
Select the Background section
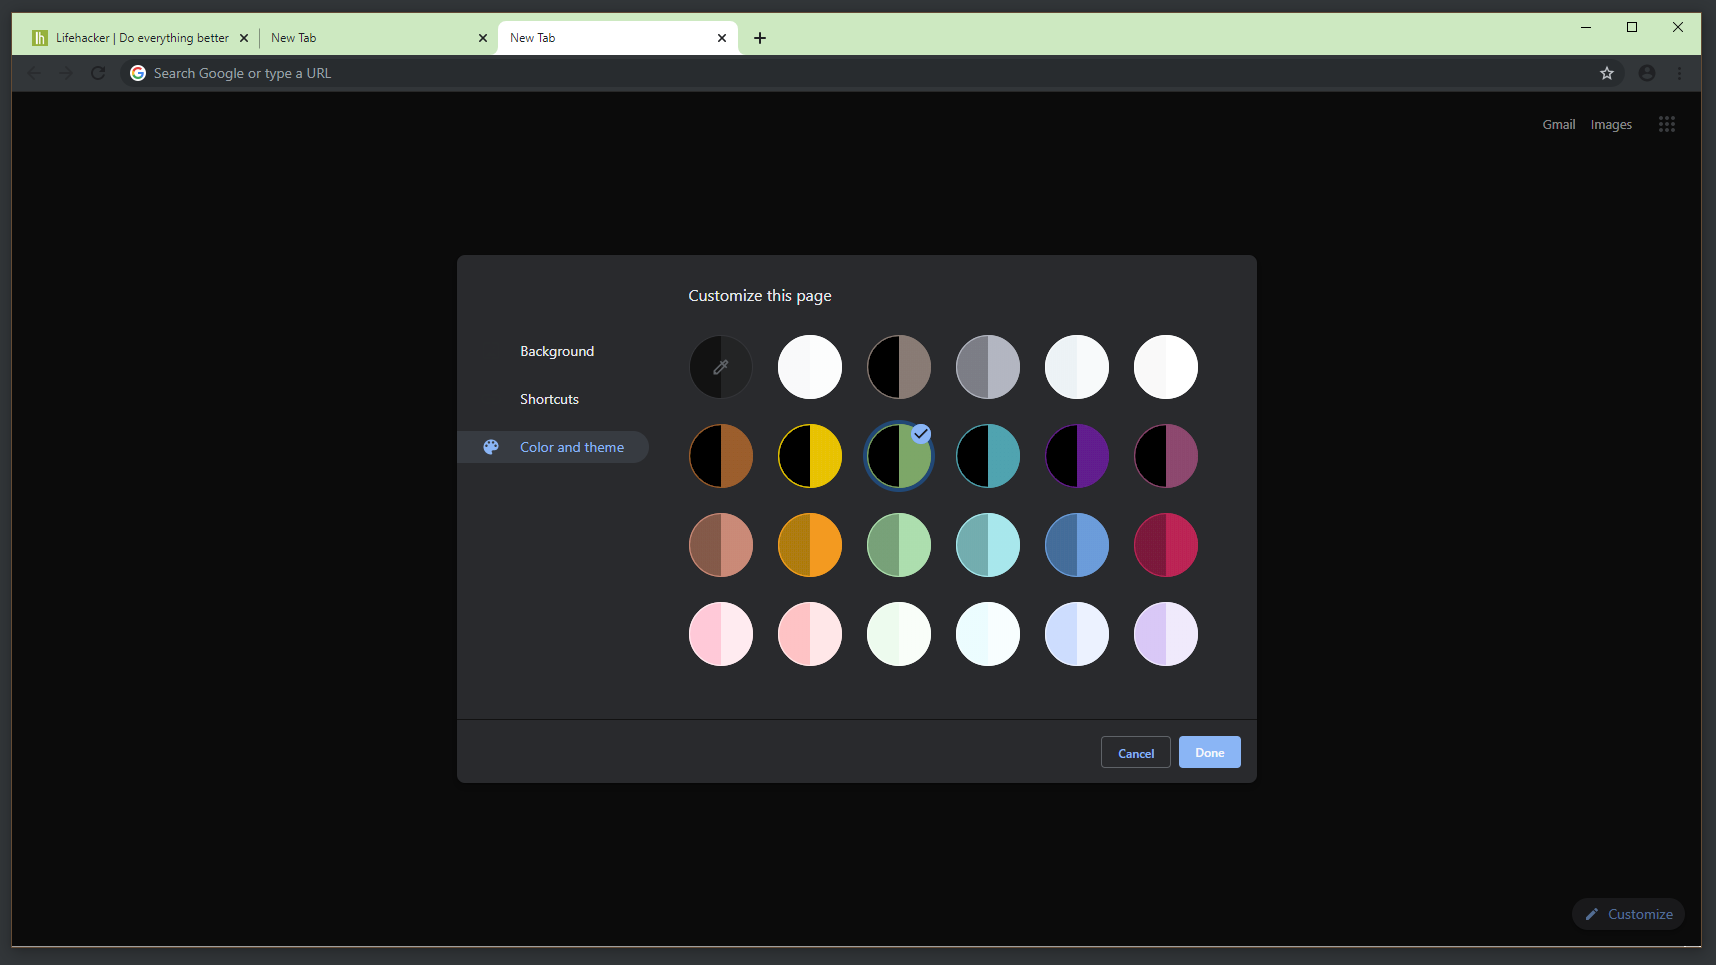pos(557,351)
